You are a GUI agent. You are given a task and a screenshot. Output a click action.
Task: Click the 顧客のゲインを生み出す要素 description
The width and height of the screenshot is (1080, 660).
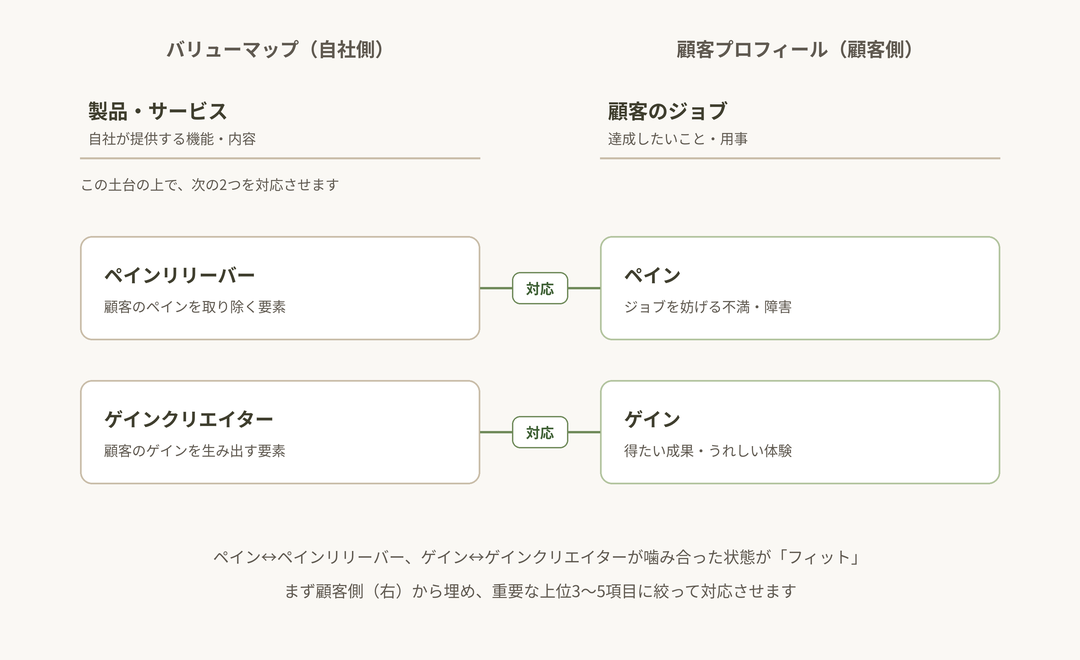[195, 451]
